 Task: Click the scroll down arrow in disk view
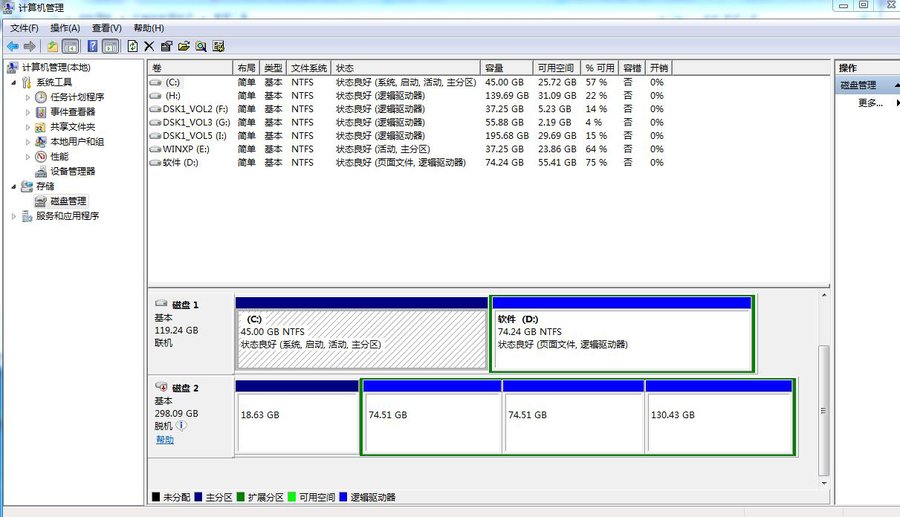[x=824, y=483]
